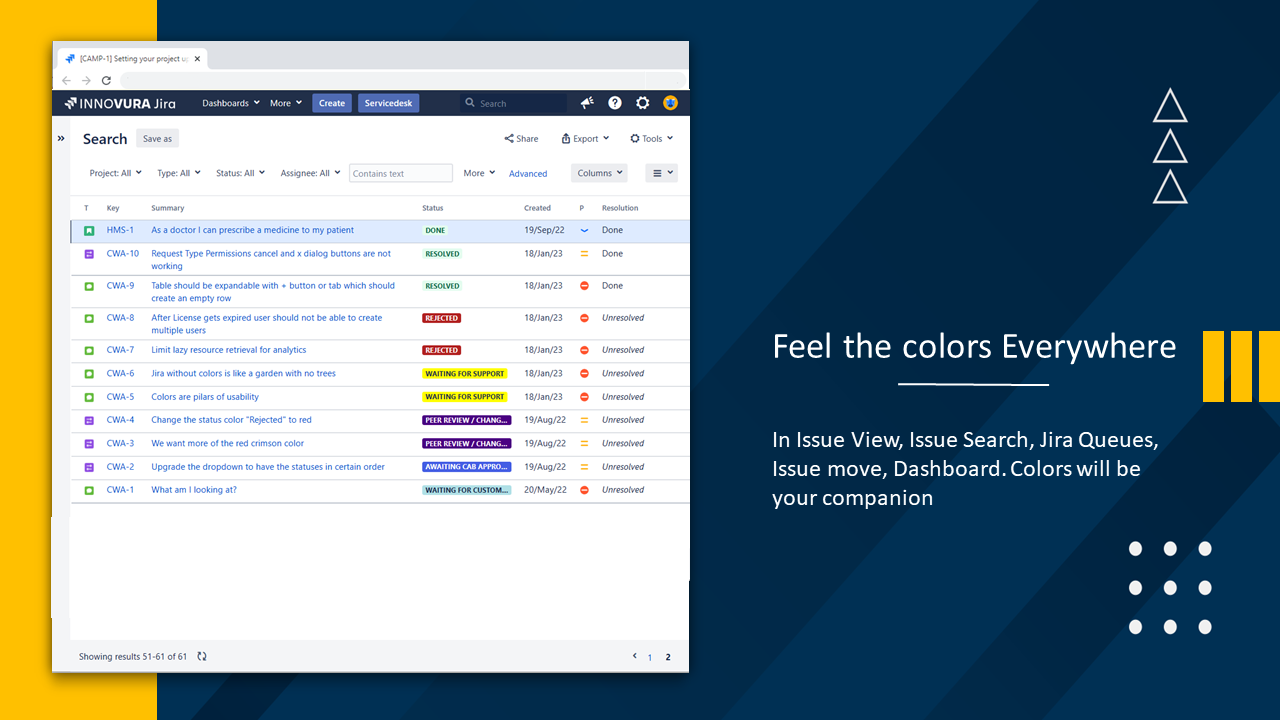The width and height of the screenshot is (1280, 720).
Task: Switch to Advanced search
Action: click(528, 174)
